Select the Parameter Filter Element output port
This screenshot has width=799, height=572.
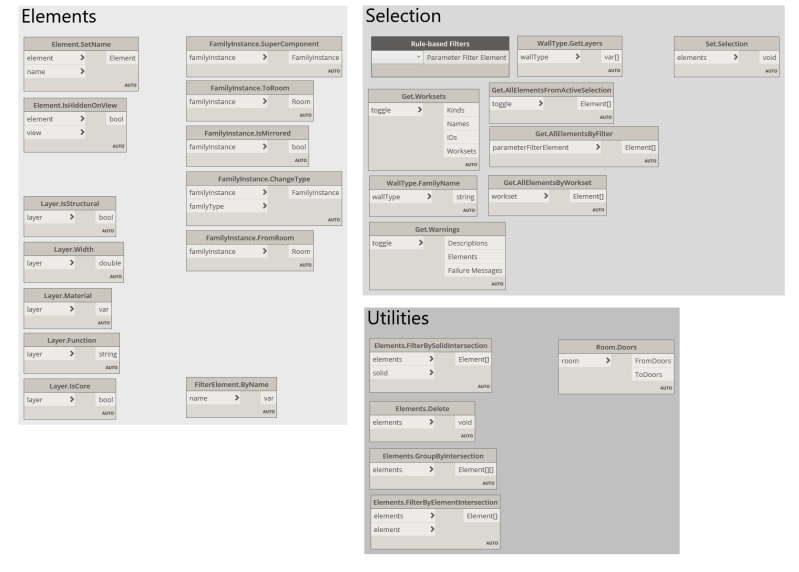[x=466, y=58]
